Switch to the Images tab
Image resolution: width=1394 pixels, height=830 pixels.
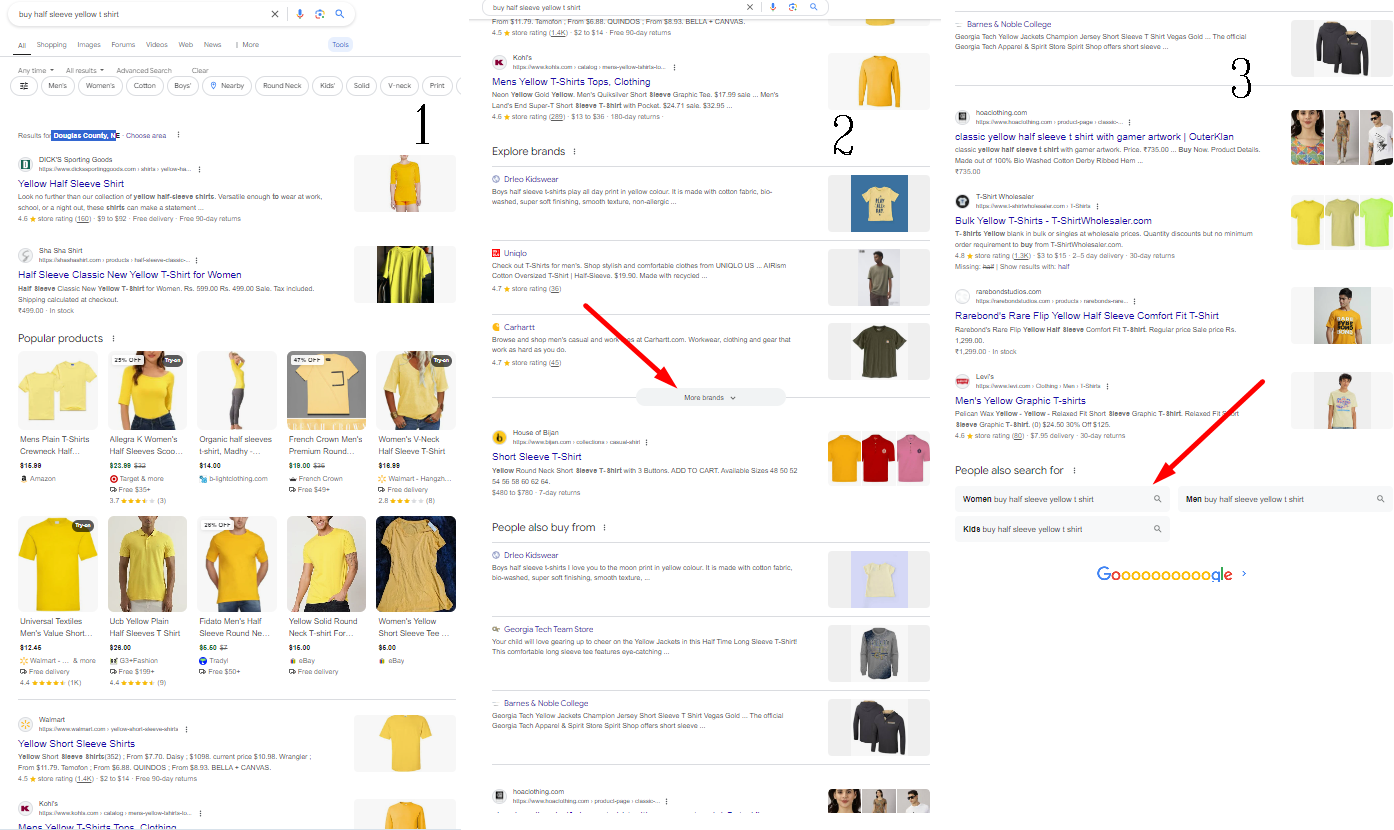[x=89, y=45]
